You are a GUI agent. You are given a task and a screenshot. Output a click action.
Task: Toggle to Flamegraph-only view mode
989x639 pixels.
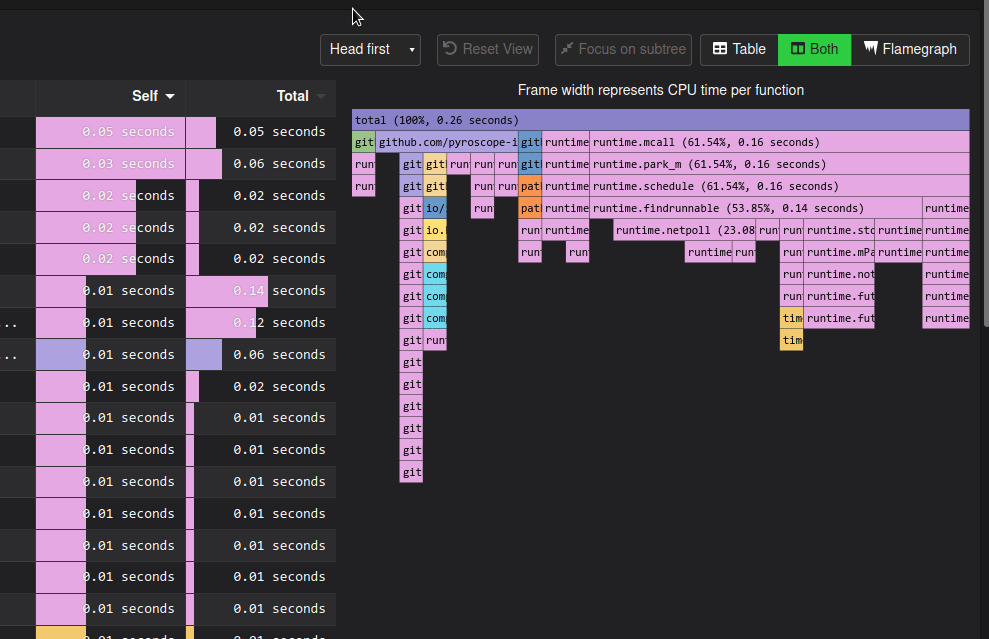[910, 49]
